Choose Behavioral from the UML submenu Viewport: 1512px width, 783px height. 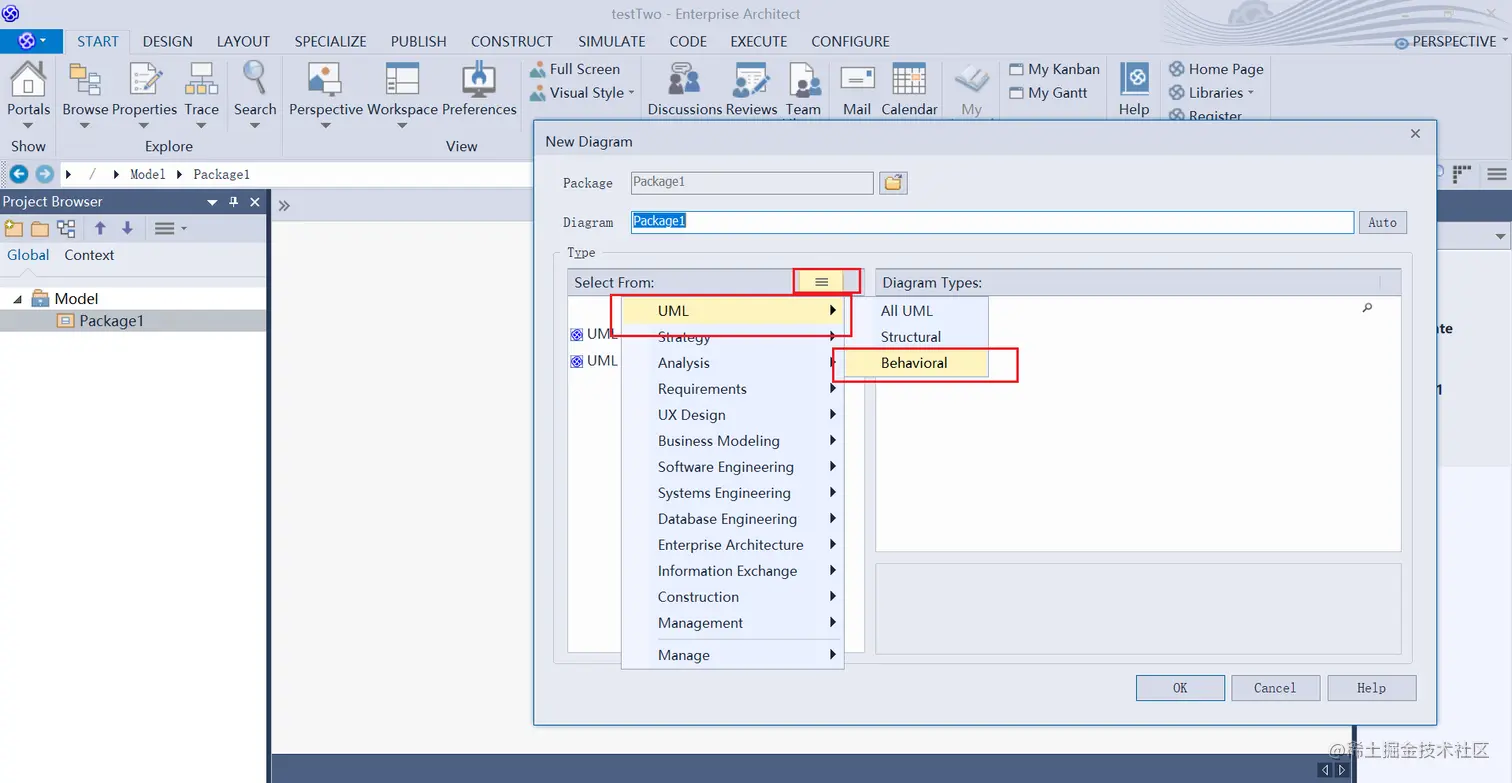click(x=914, y=363)
